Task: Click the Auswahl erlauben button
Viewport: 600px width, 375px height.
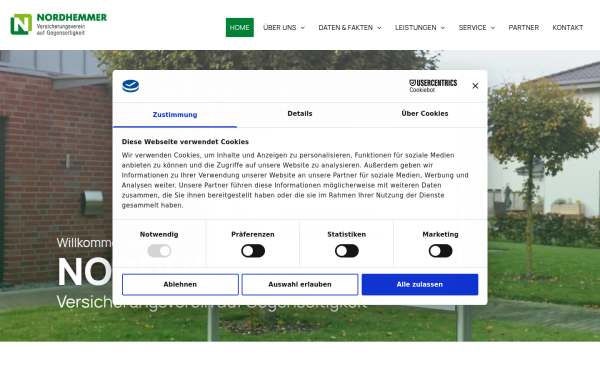Action: (300, 284)
